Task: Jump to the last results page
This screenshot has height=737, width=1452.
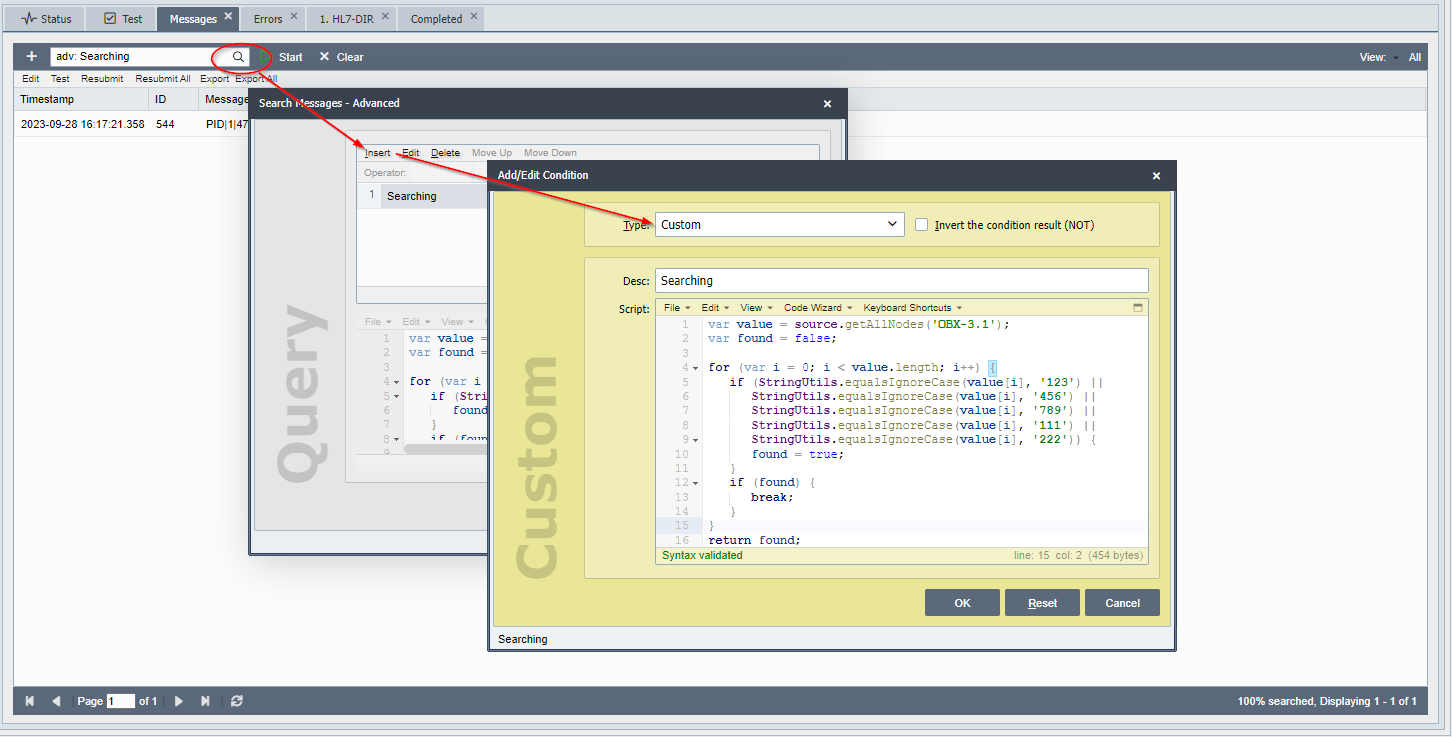Action: (205, 701)
